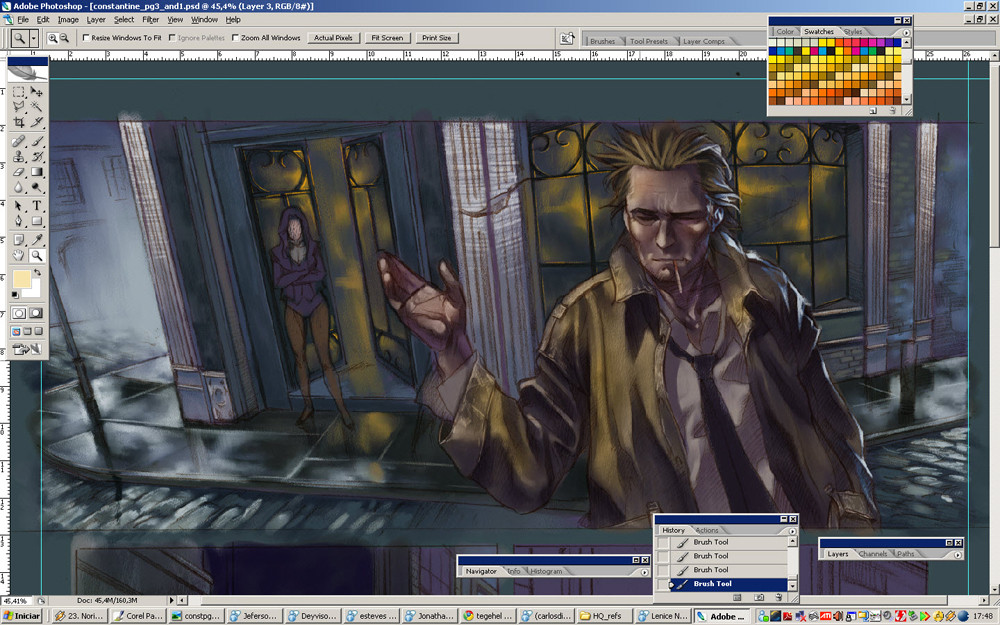Select the Polygonal Lasso tool
This screenshot has height=625, width=1000.
[18, 107]
